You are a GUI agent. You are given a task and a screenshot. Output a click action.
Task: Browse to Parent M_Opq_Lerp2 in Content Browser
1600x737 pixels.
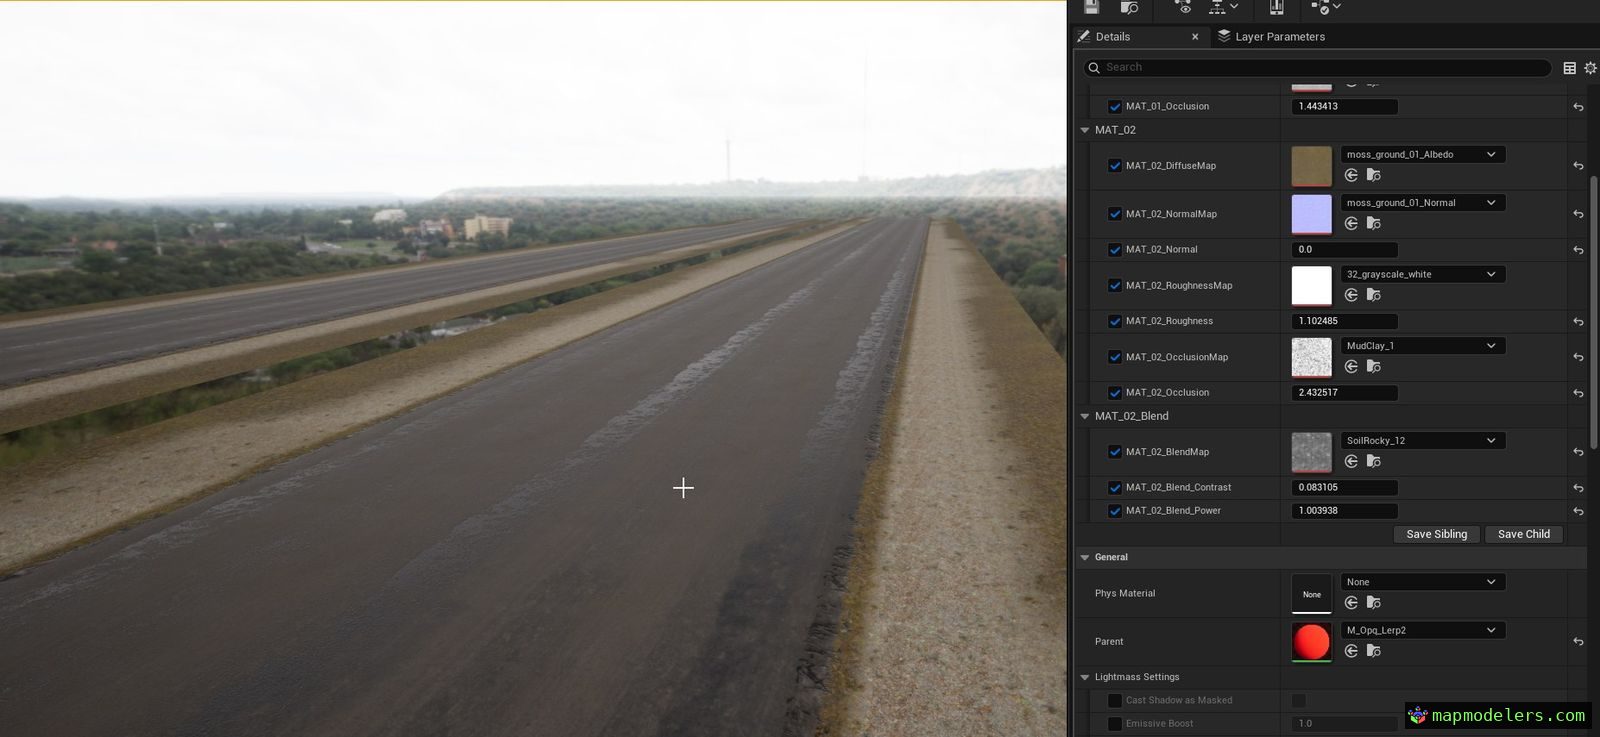pos(1374,651)
